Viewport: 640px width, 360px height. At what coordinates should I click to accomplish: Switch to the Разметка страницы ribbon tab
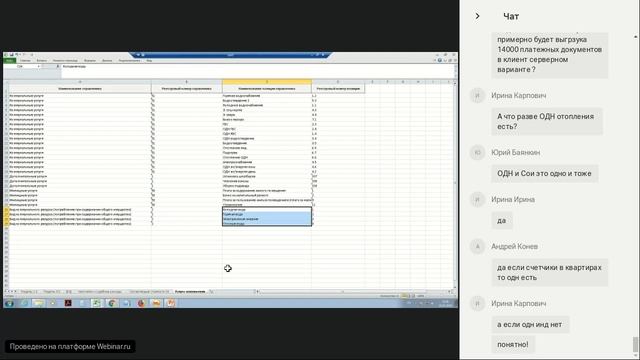65,60
